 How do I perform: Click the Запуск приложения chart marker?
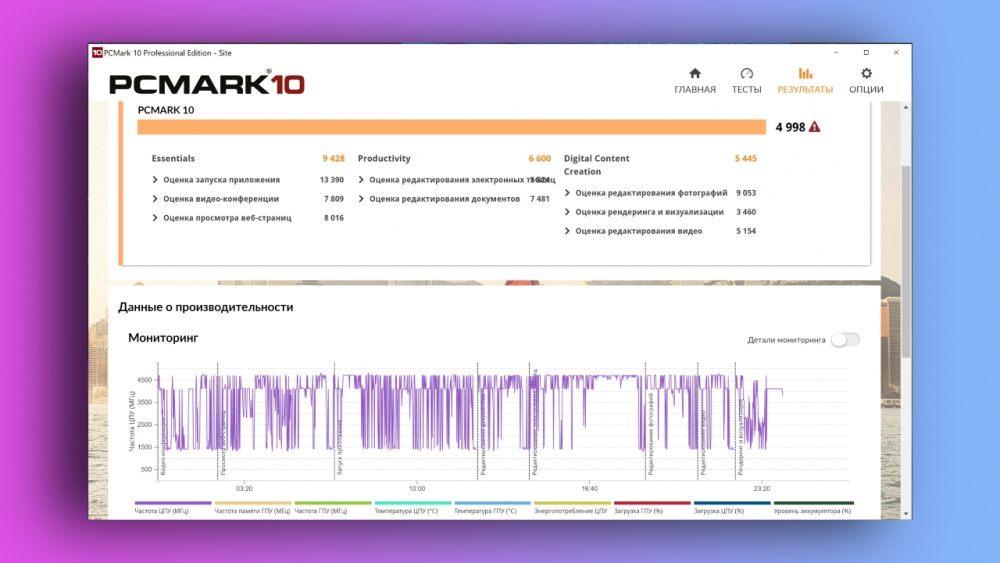click(x=340, y=447)
